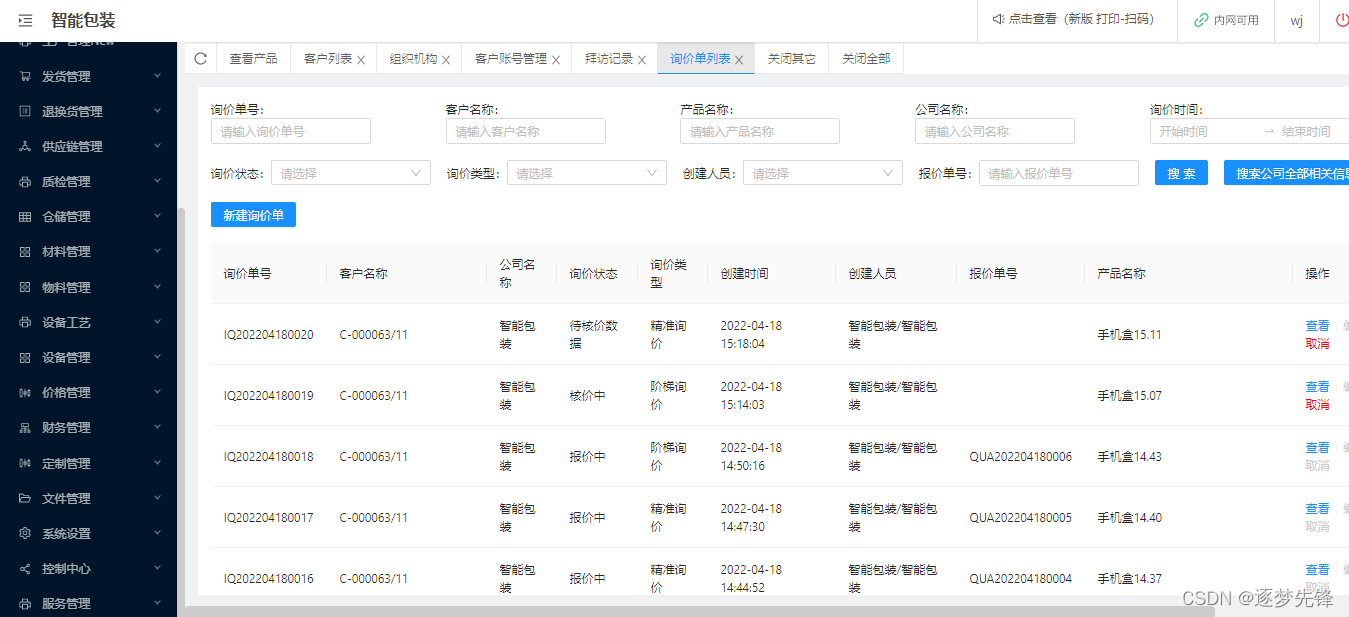The image size is (1349, 617).
Task: Click the printer icon next to 设备工艺
Action: click(x=25, y=323)
